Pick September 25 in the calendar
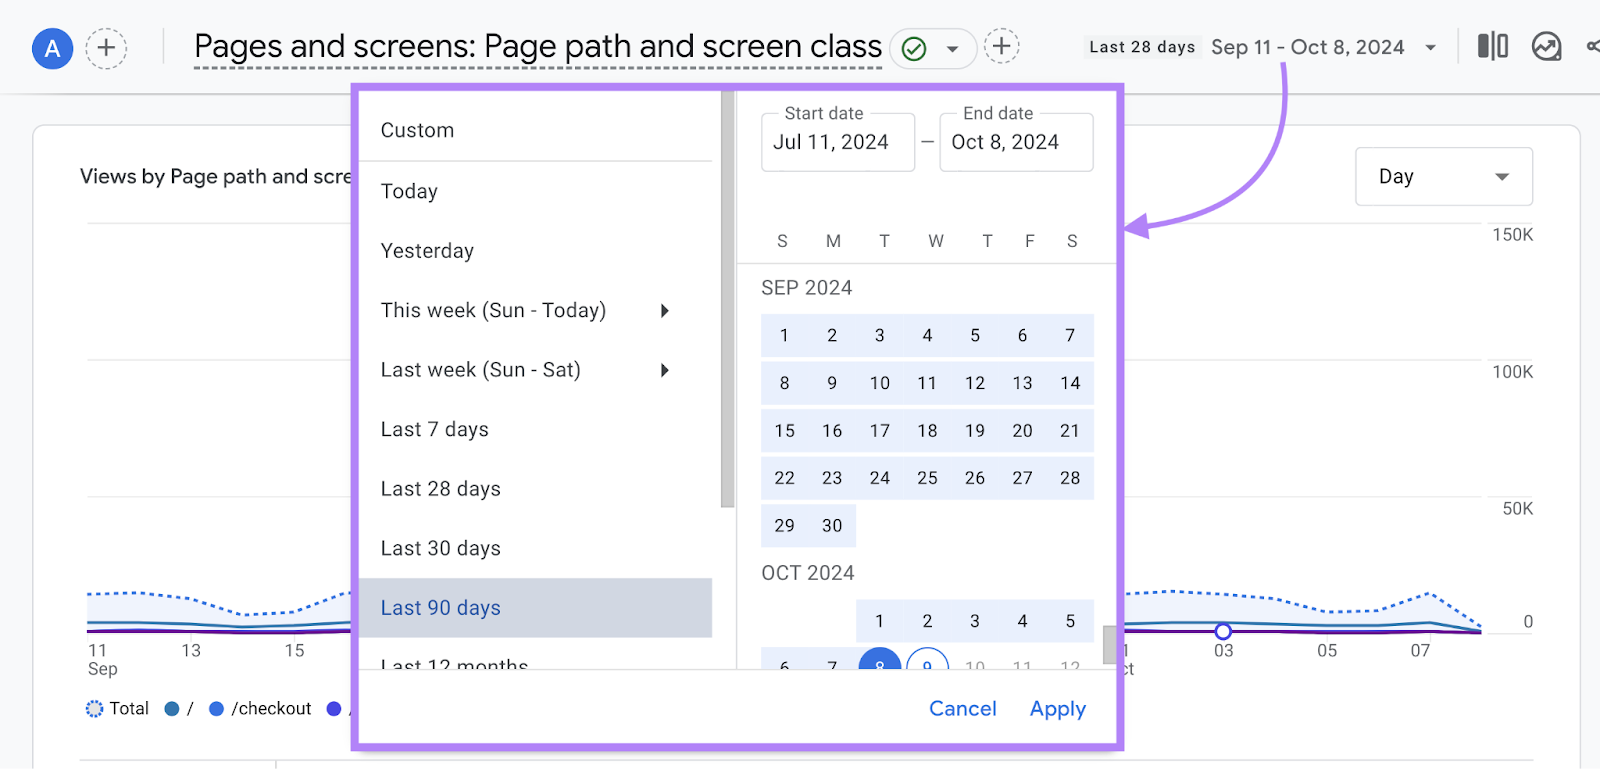This screenshot has width=1600, height=769. [x=927, y=478]
